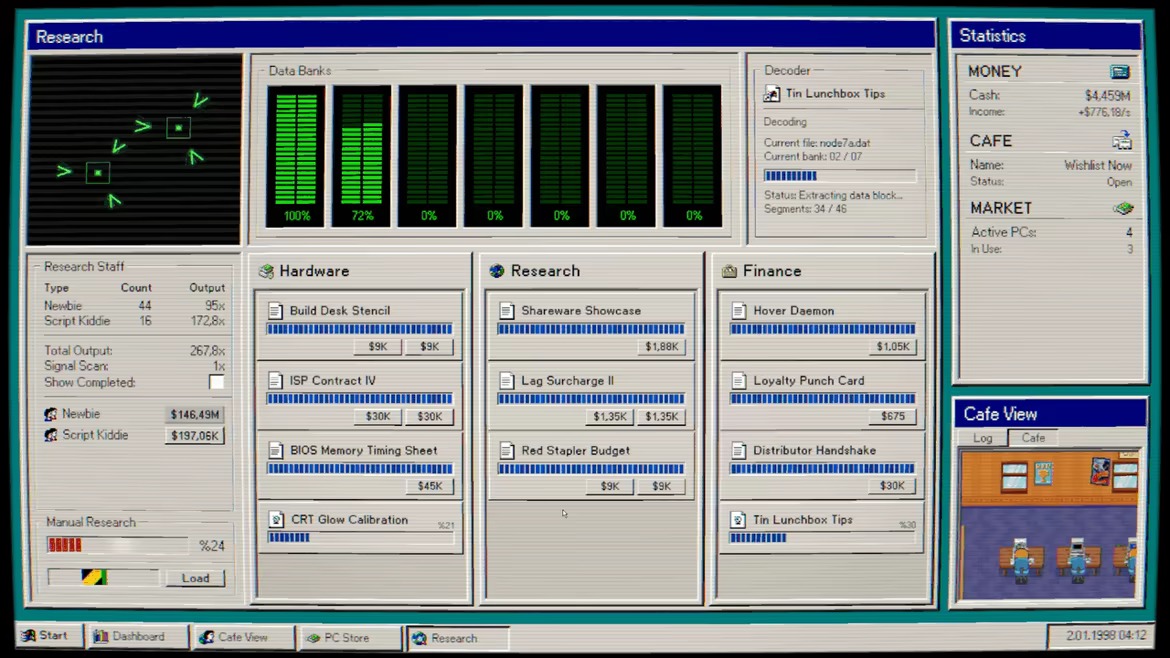1170x658 pixels.
Task: Click the PC Store taskbar icon
Action: pos(313,638)
